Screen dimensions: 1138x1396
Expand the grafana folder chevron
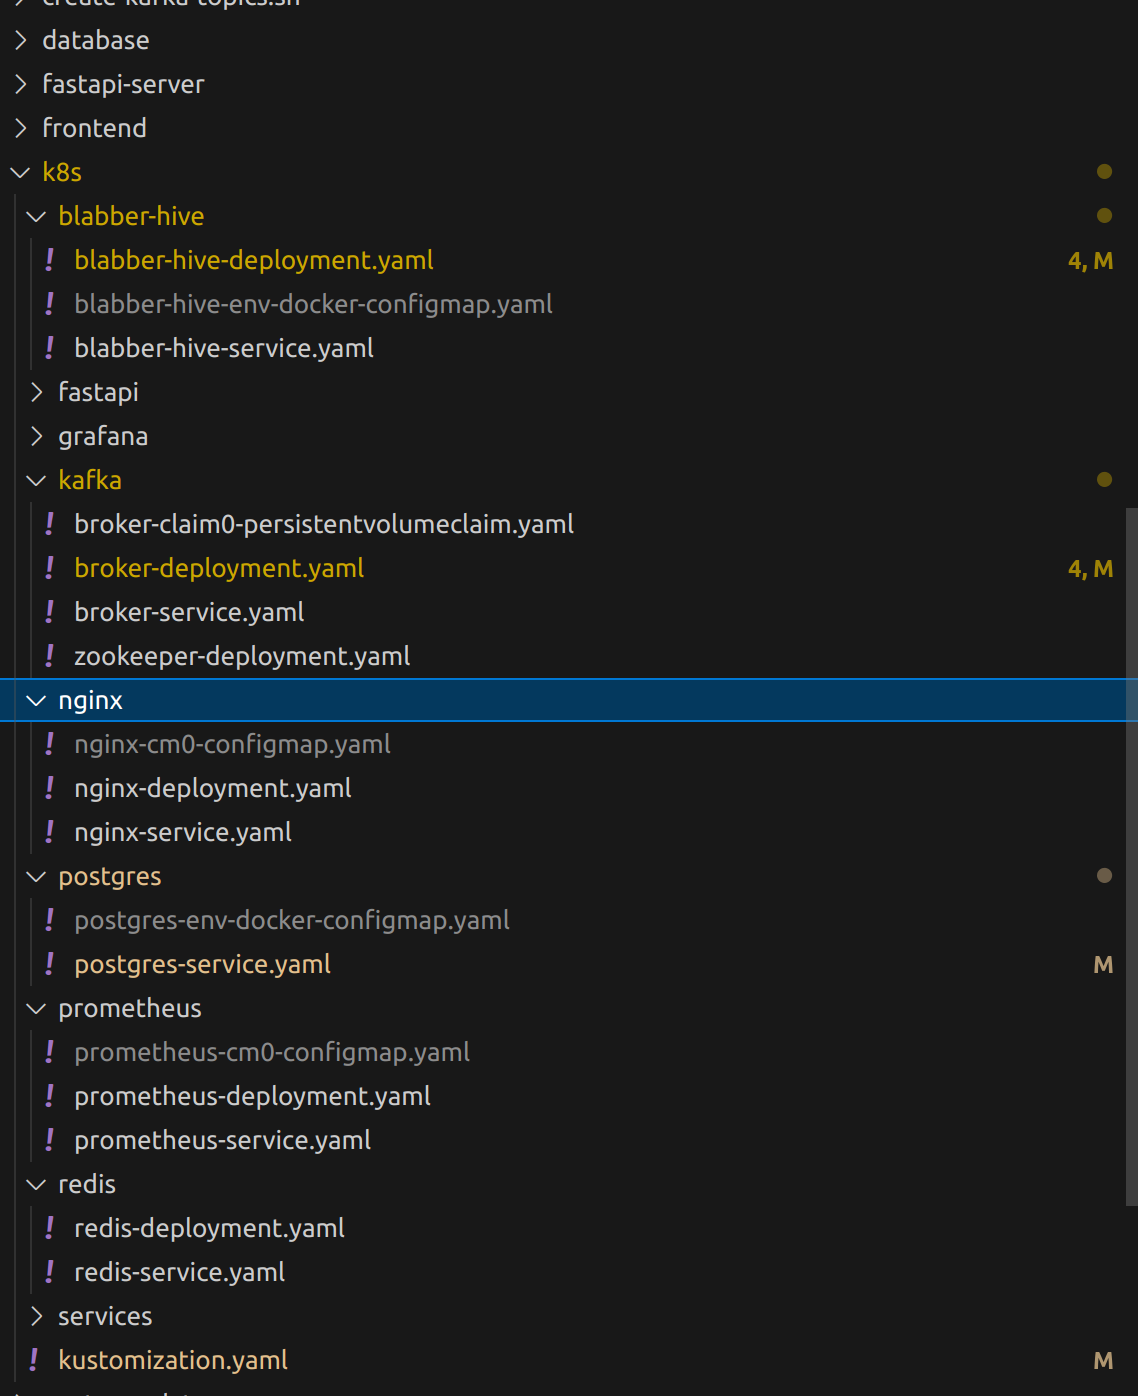pyautogui.click(x=37, y=436)
